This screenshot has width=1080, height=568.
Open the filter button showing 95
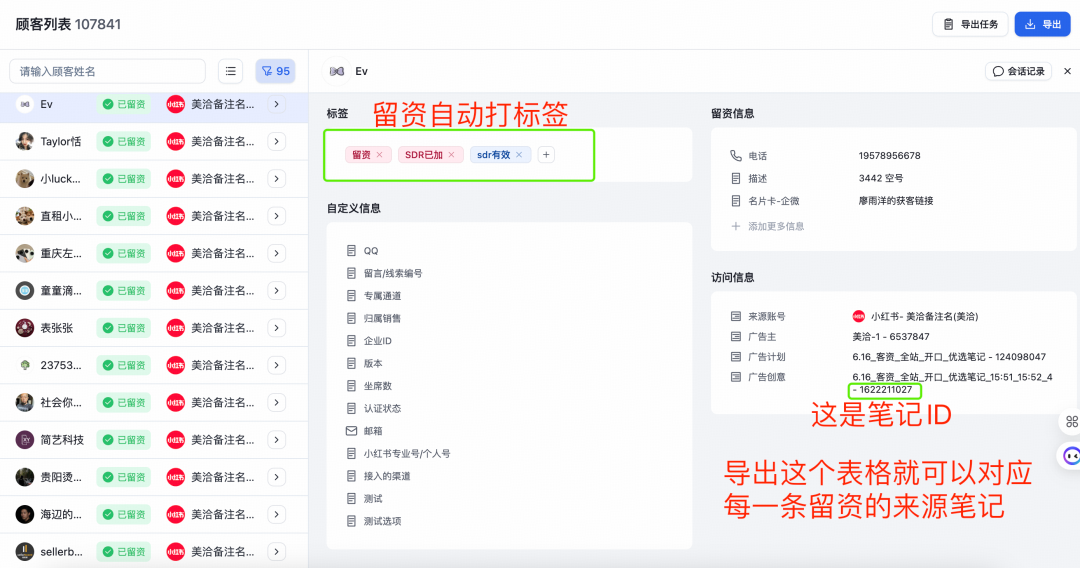pyautogui.click(x=276, y=71)
